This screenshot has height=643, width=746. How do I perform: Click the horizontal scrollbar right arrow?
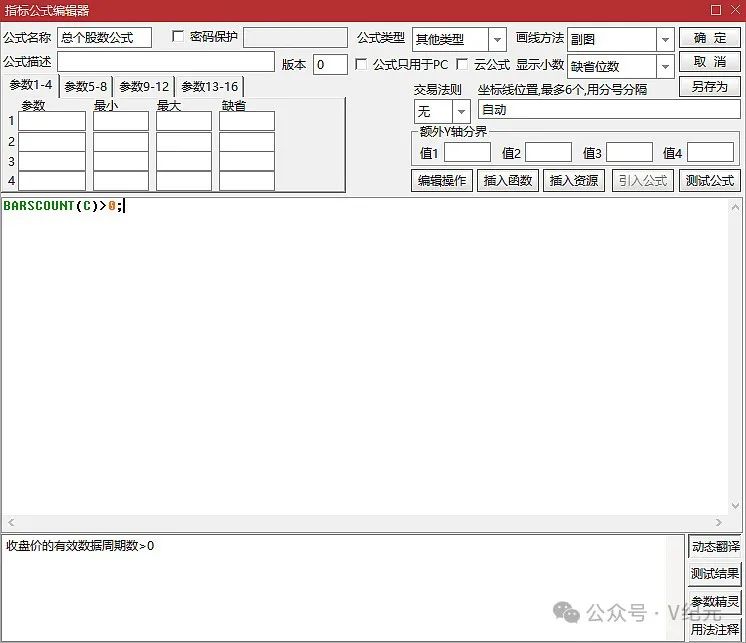click(718, 522)
